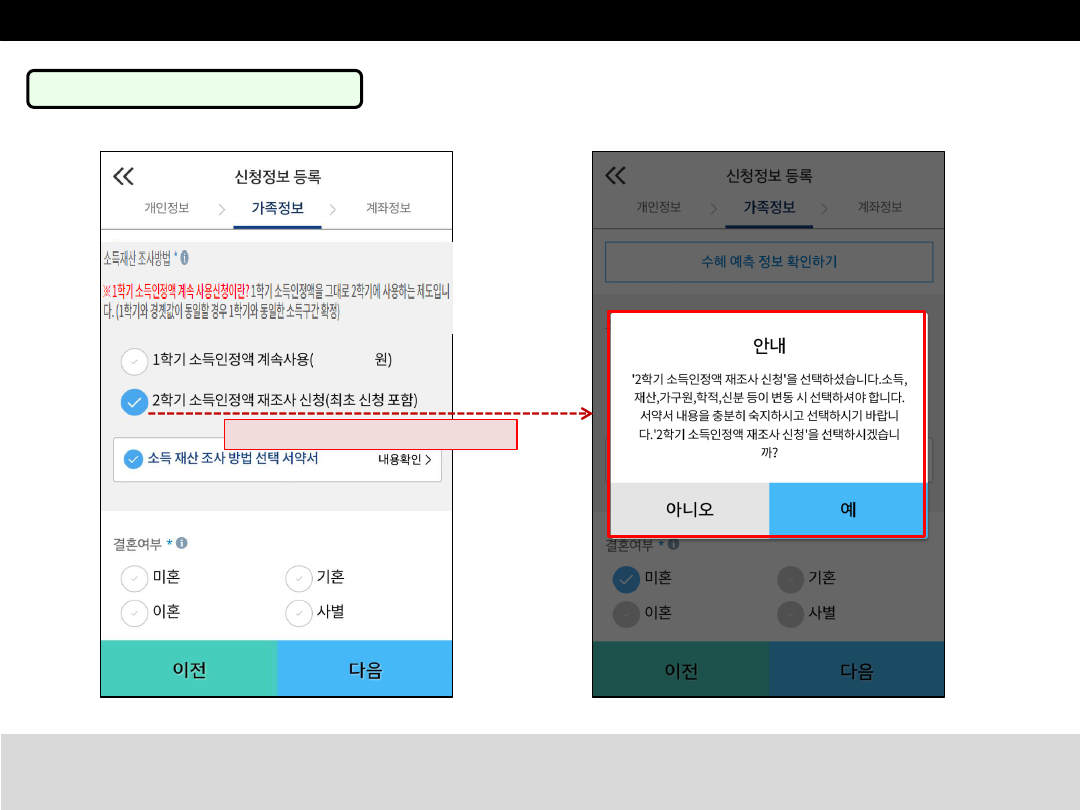
Task: Click info icon next to 소득재산 조사방법
Action: pos(185,257)
